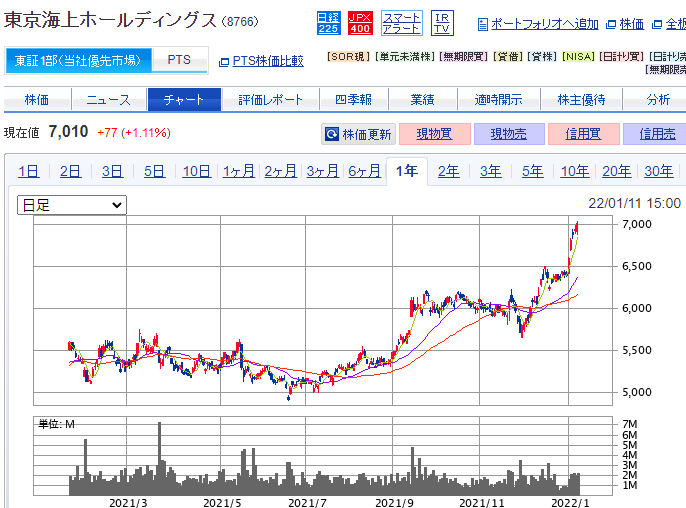Click the current price 7,010
This screenshot has width=686, height=508.
[x=69, y=132]
